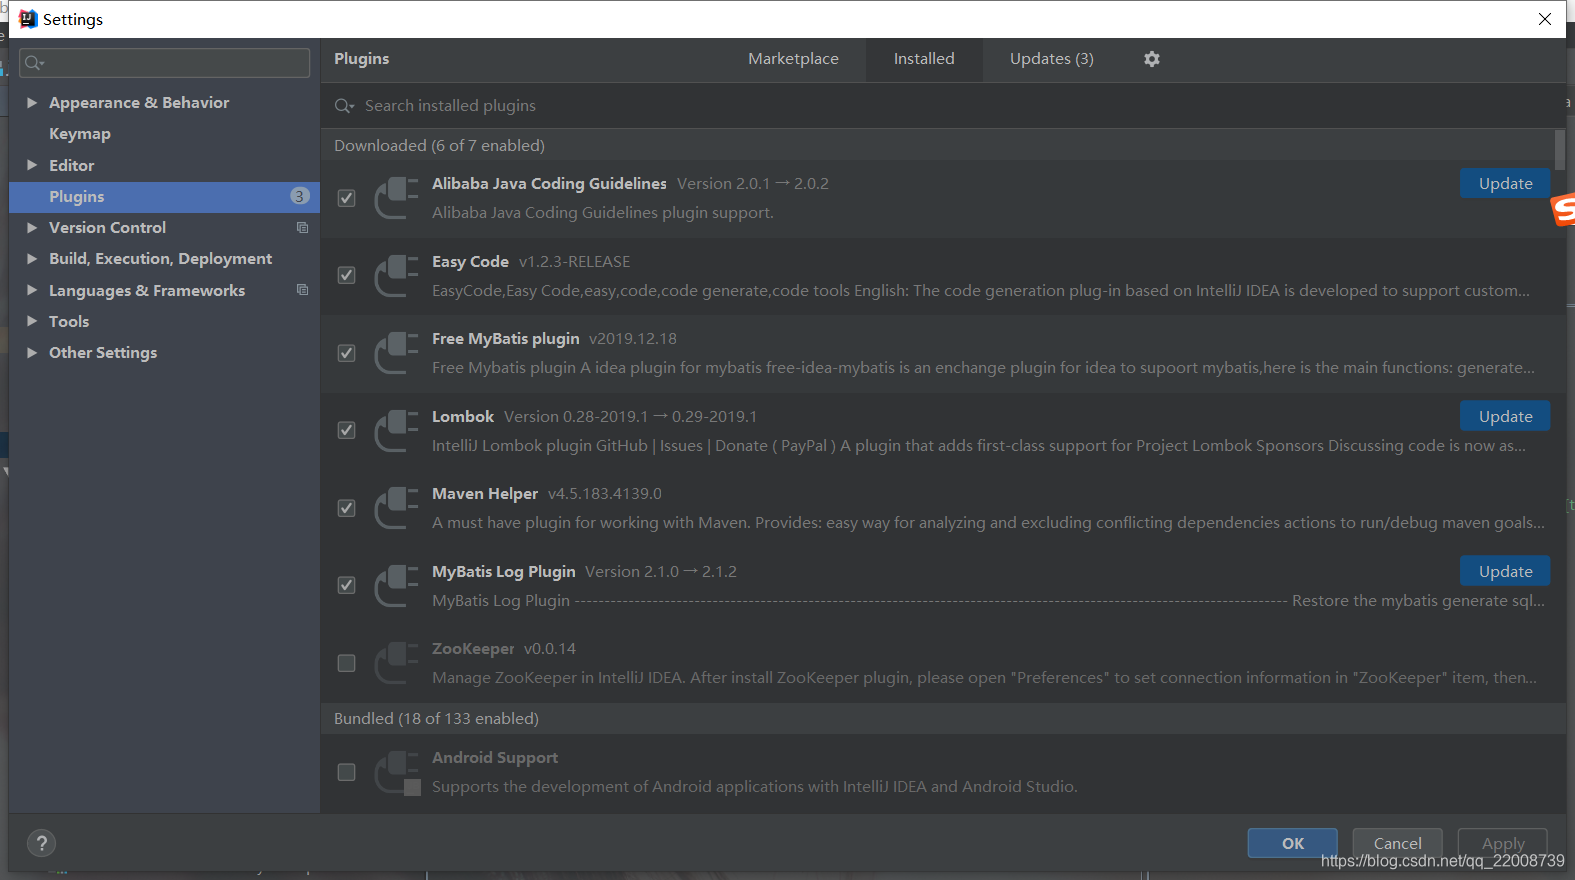This screenshot has width=1575, height=880.
Task: Disable the Alibaba Java Coding Guidelines checkbox
Action: [x=346, y=198]
